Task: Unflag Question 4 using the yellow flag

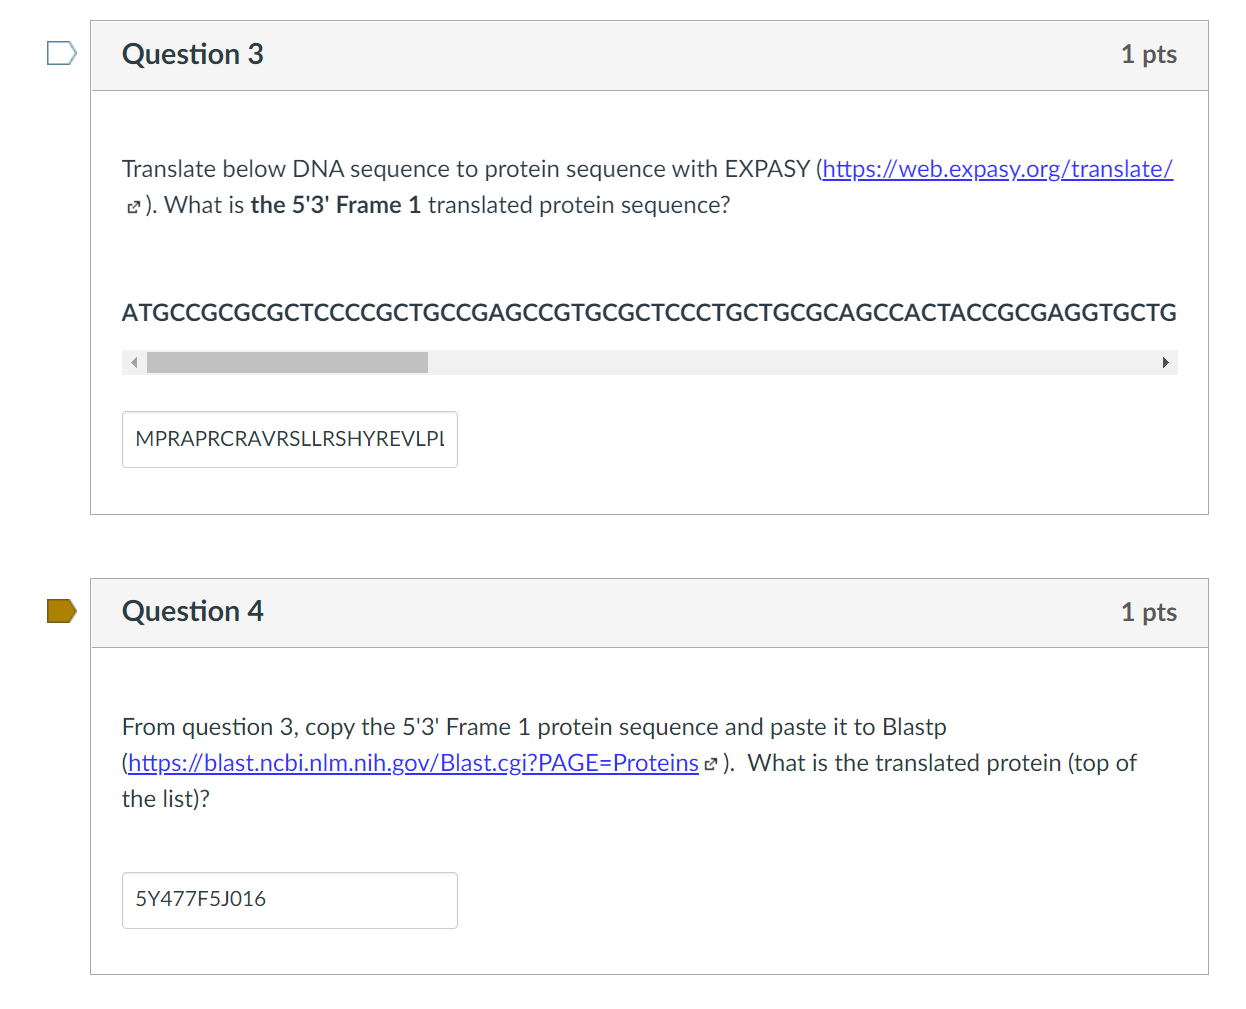Action: [x=61, y=611]
